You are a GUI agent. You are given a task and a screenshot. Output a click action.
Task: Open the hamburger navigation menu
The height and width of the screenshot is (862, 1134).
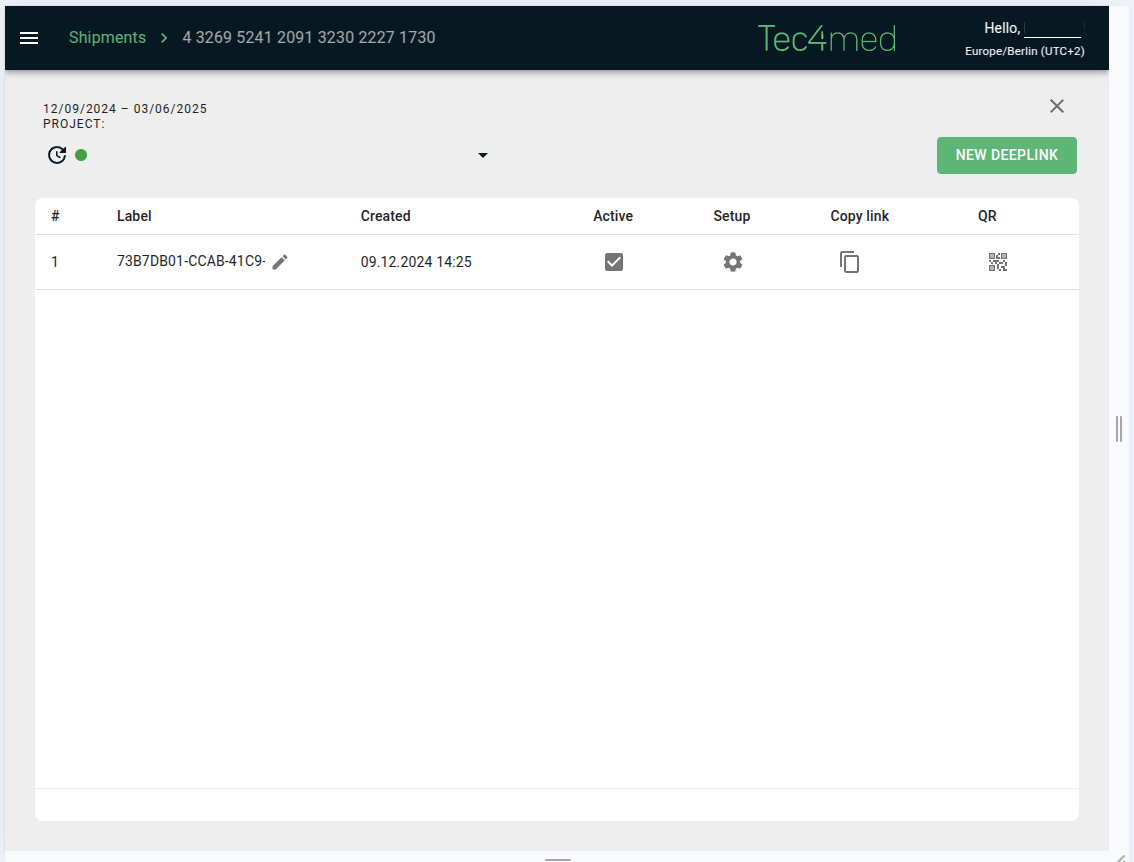pos(29,38)
